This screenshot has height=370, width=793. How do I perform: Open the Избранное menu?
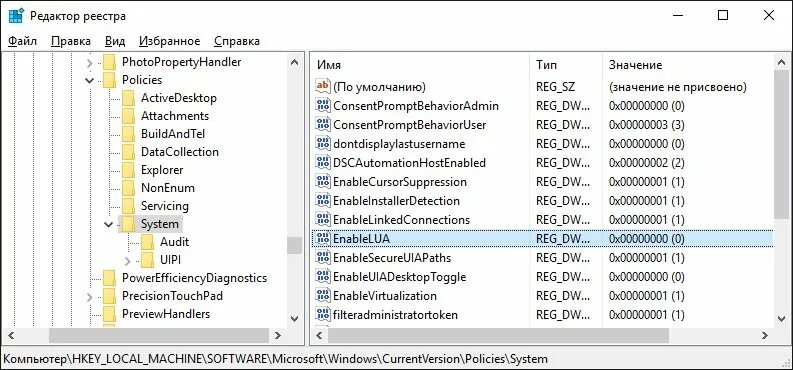click(x=169, y=41)
